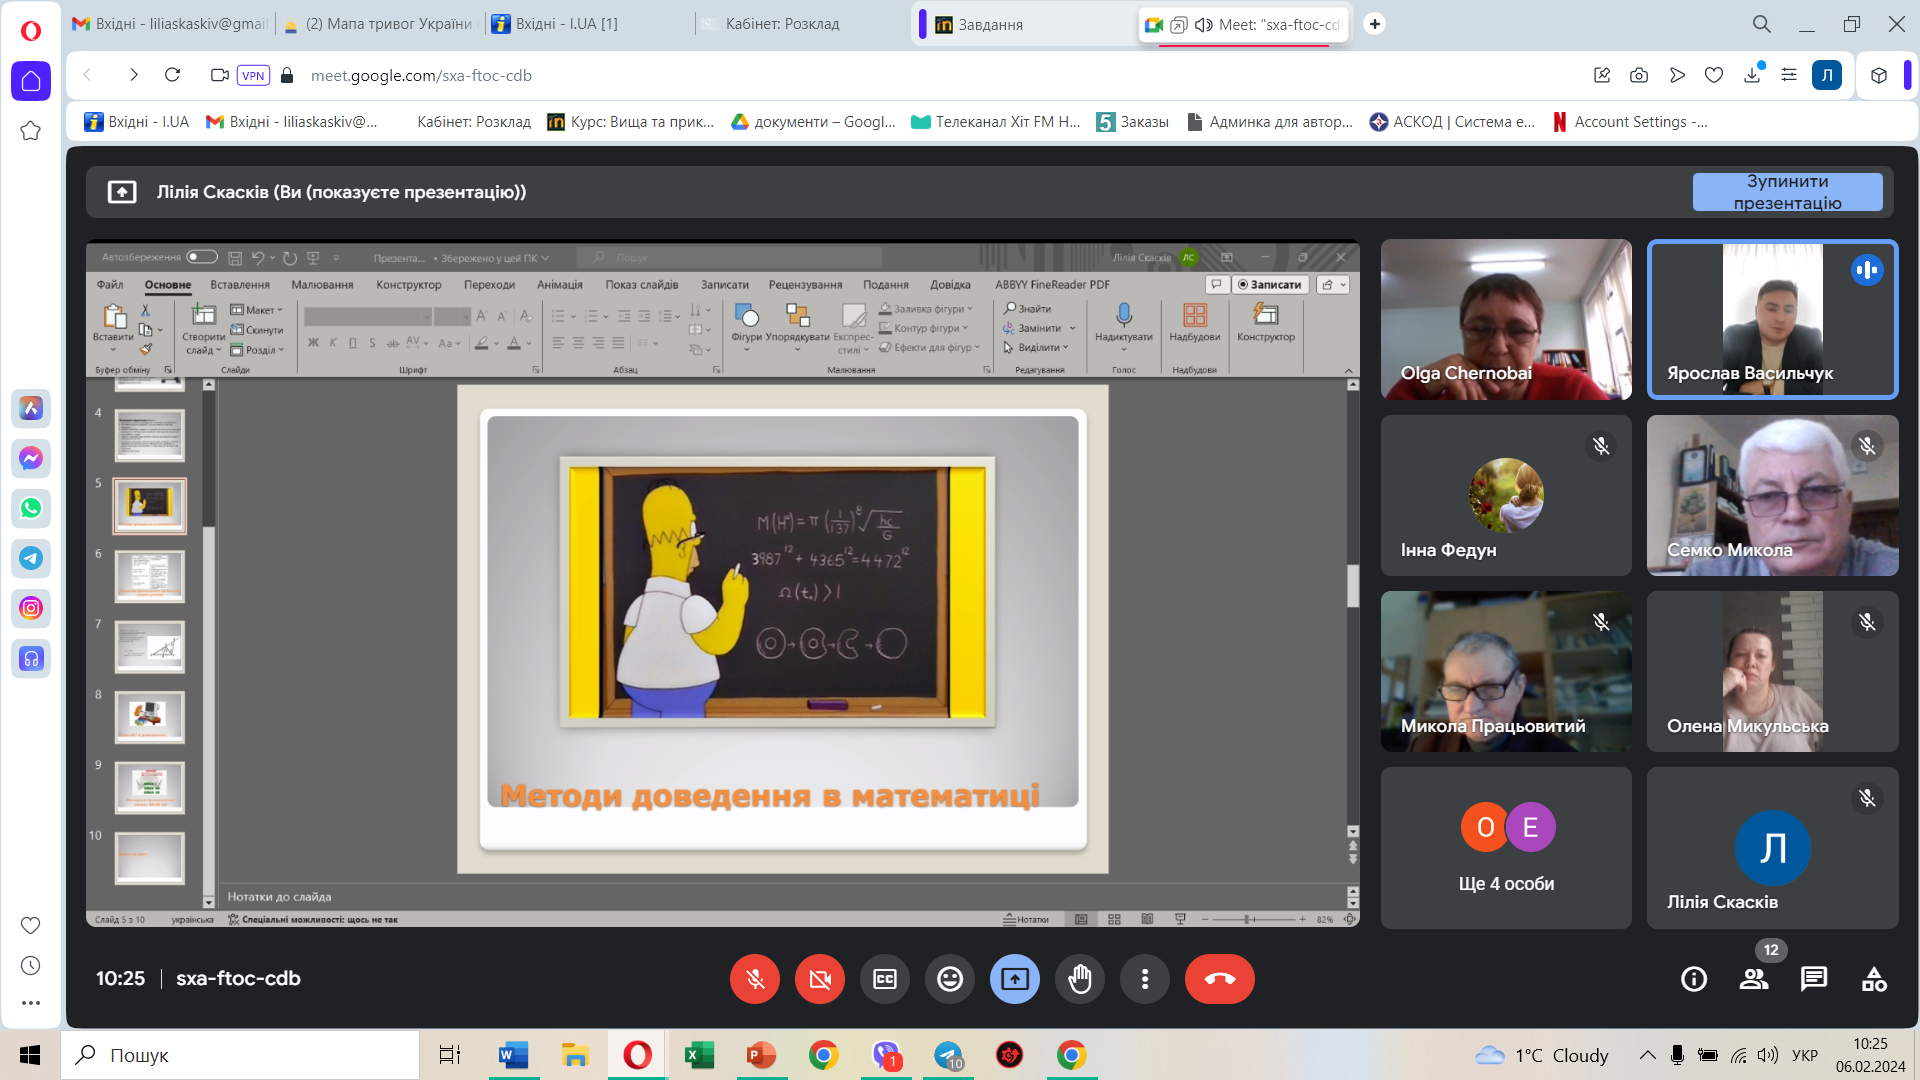Open Messenger in Opera sidebar
This screenshot has width=1920, height=1080.
pyautogui.click(x=31, y=458)
